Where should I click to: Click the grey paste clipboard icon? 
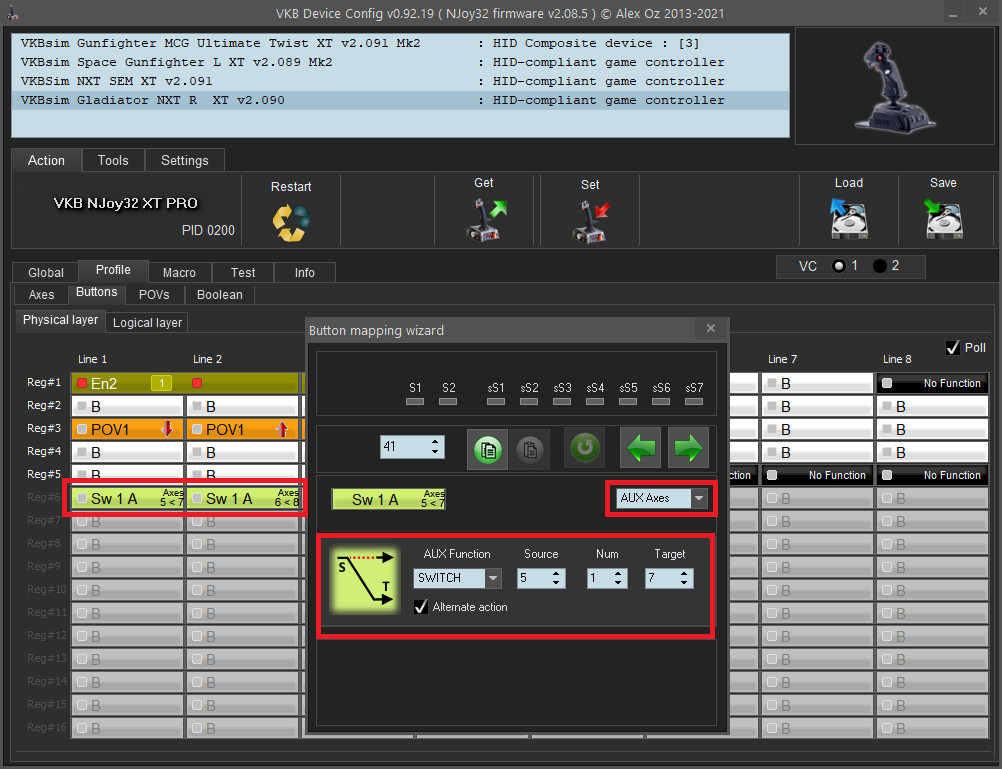531,448
